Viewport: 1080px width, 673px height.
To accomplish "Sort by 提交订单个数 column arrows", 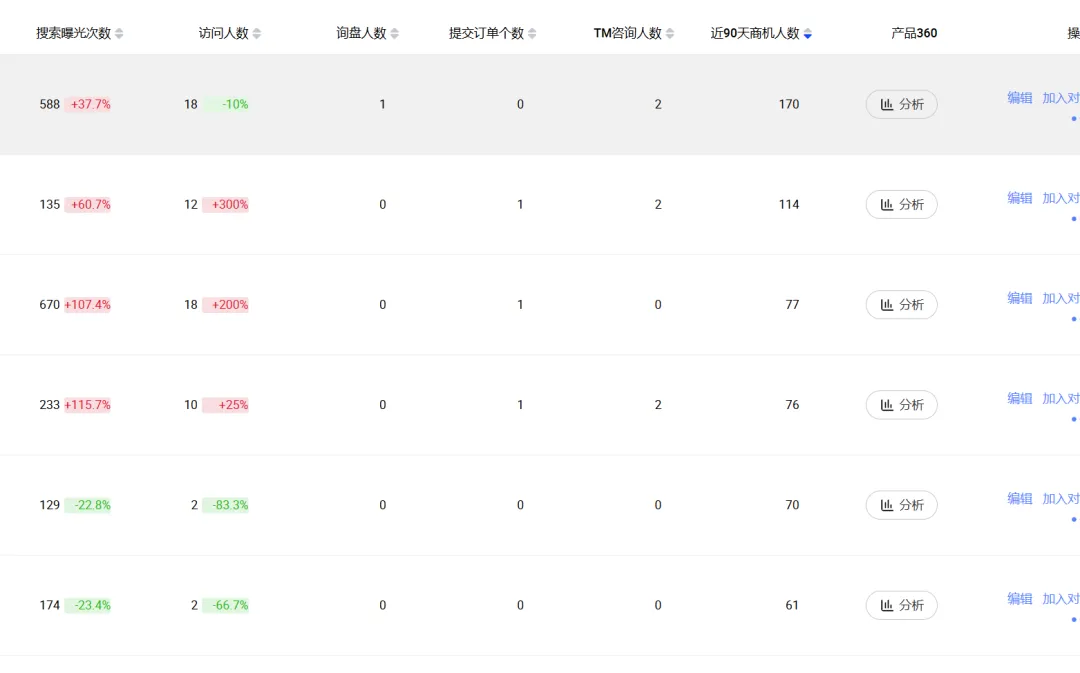I will click(x=532, y=34).
